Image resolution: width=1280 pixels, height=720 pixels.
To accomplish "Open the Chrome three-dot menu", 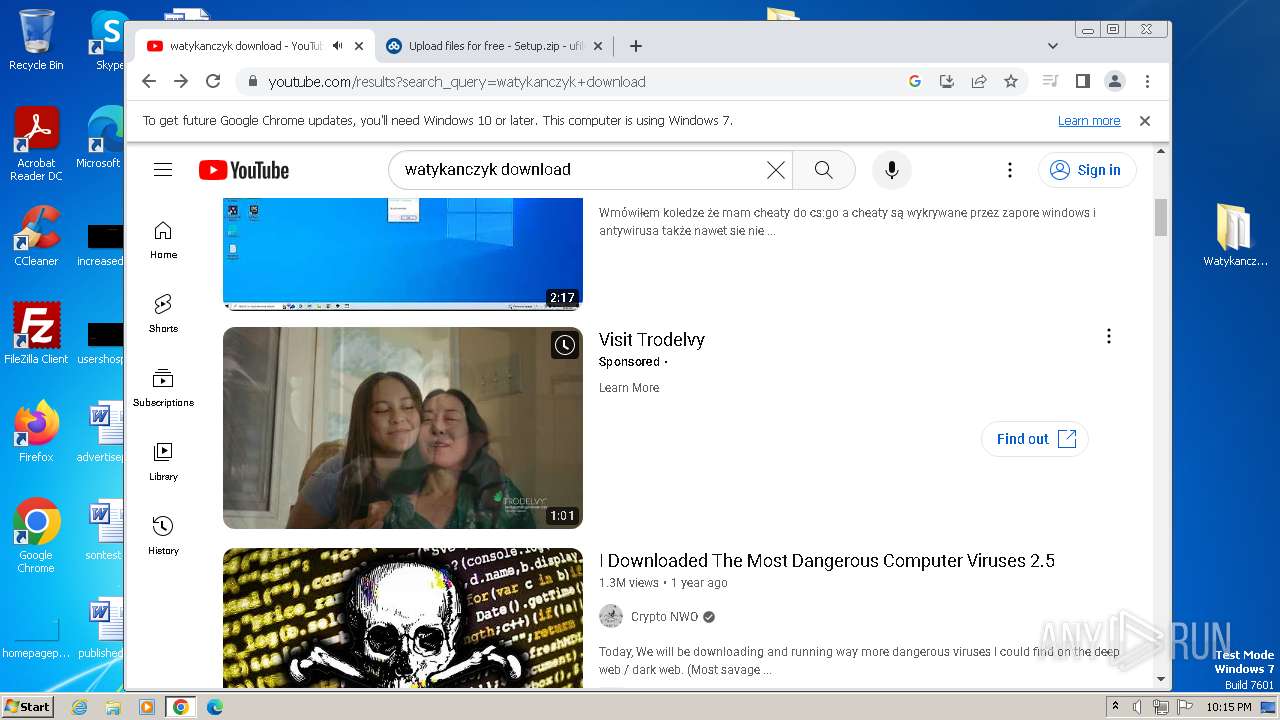I will point(1147,82).
